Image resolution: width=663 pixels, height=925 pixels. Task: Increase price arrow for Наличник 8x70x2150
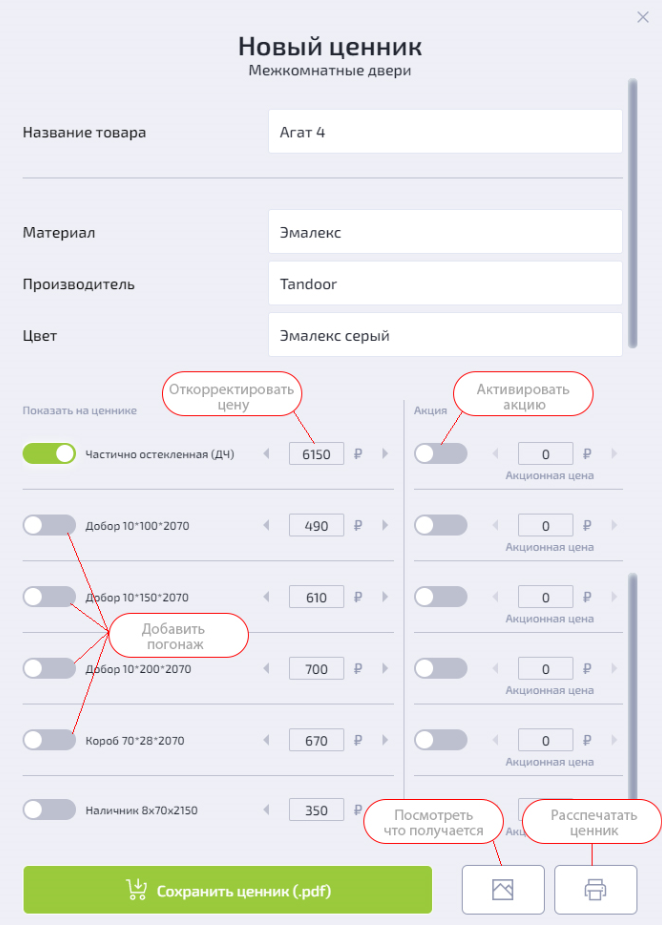[385, 811]
